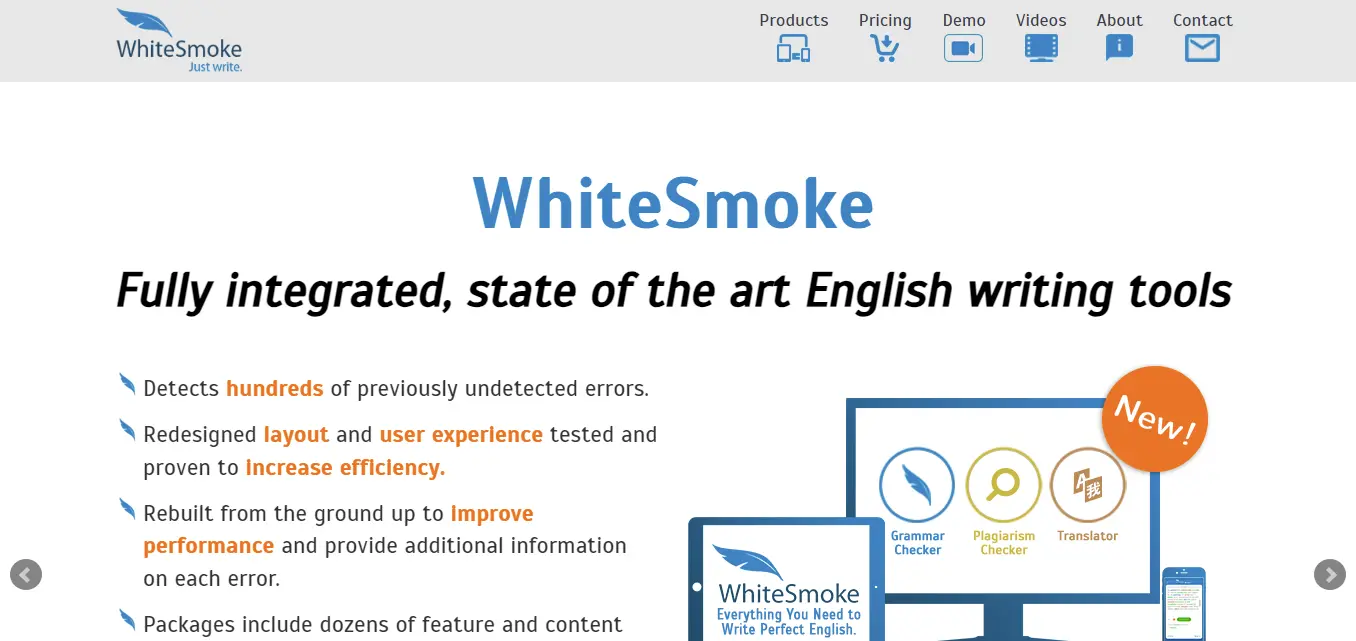Open the About menu label

click(x=1119, y=20)
